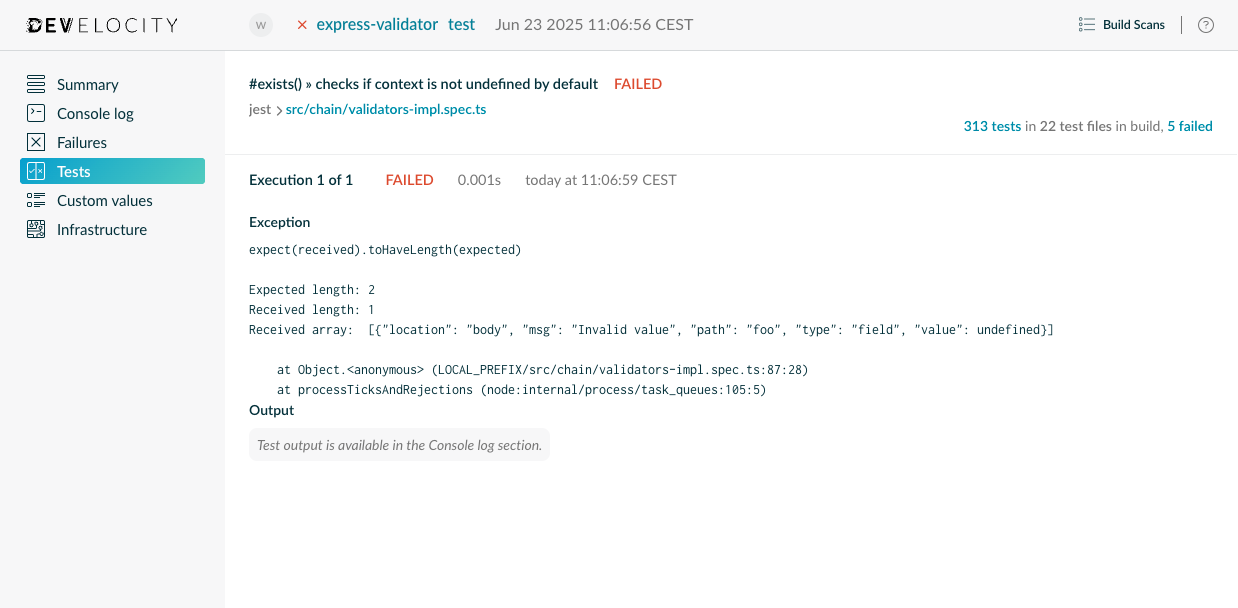Click the Test output notice box

click(x=399, y=444)
